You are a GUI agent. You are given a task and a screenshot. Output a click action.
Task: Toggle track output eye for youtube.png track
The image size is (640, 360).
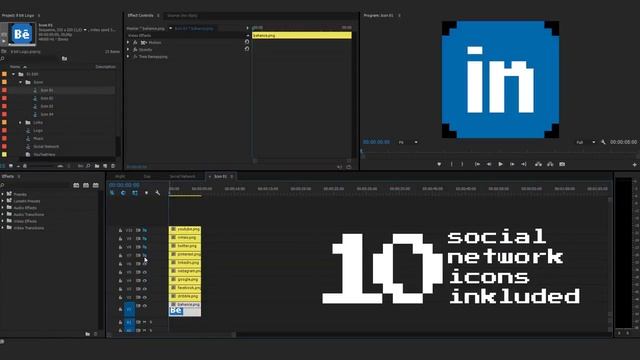pyautogui.click(x=144, y=230)
